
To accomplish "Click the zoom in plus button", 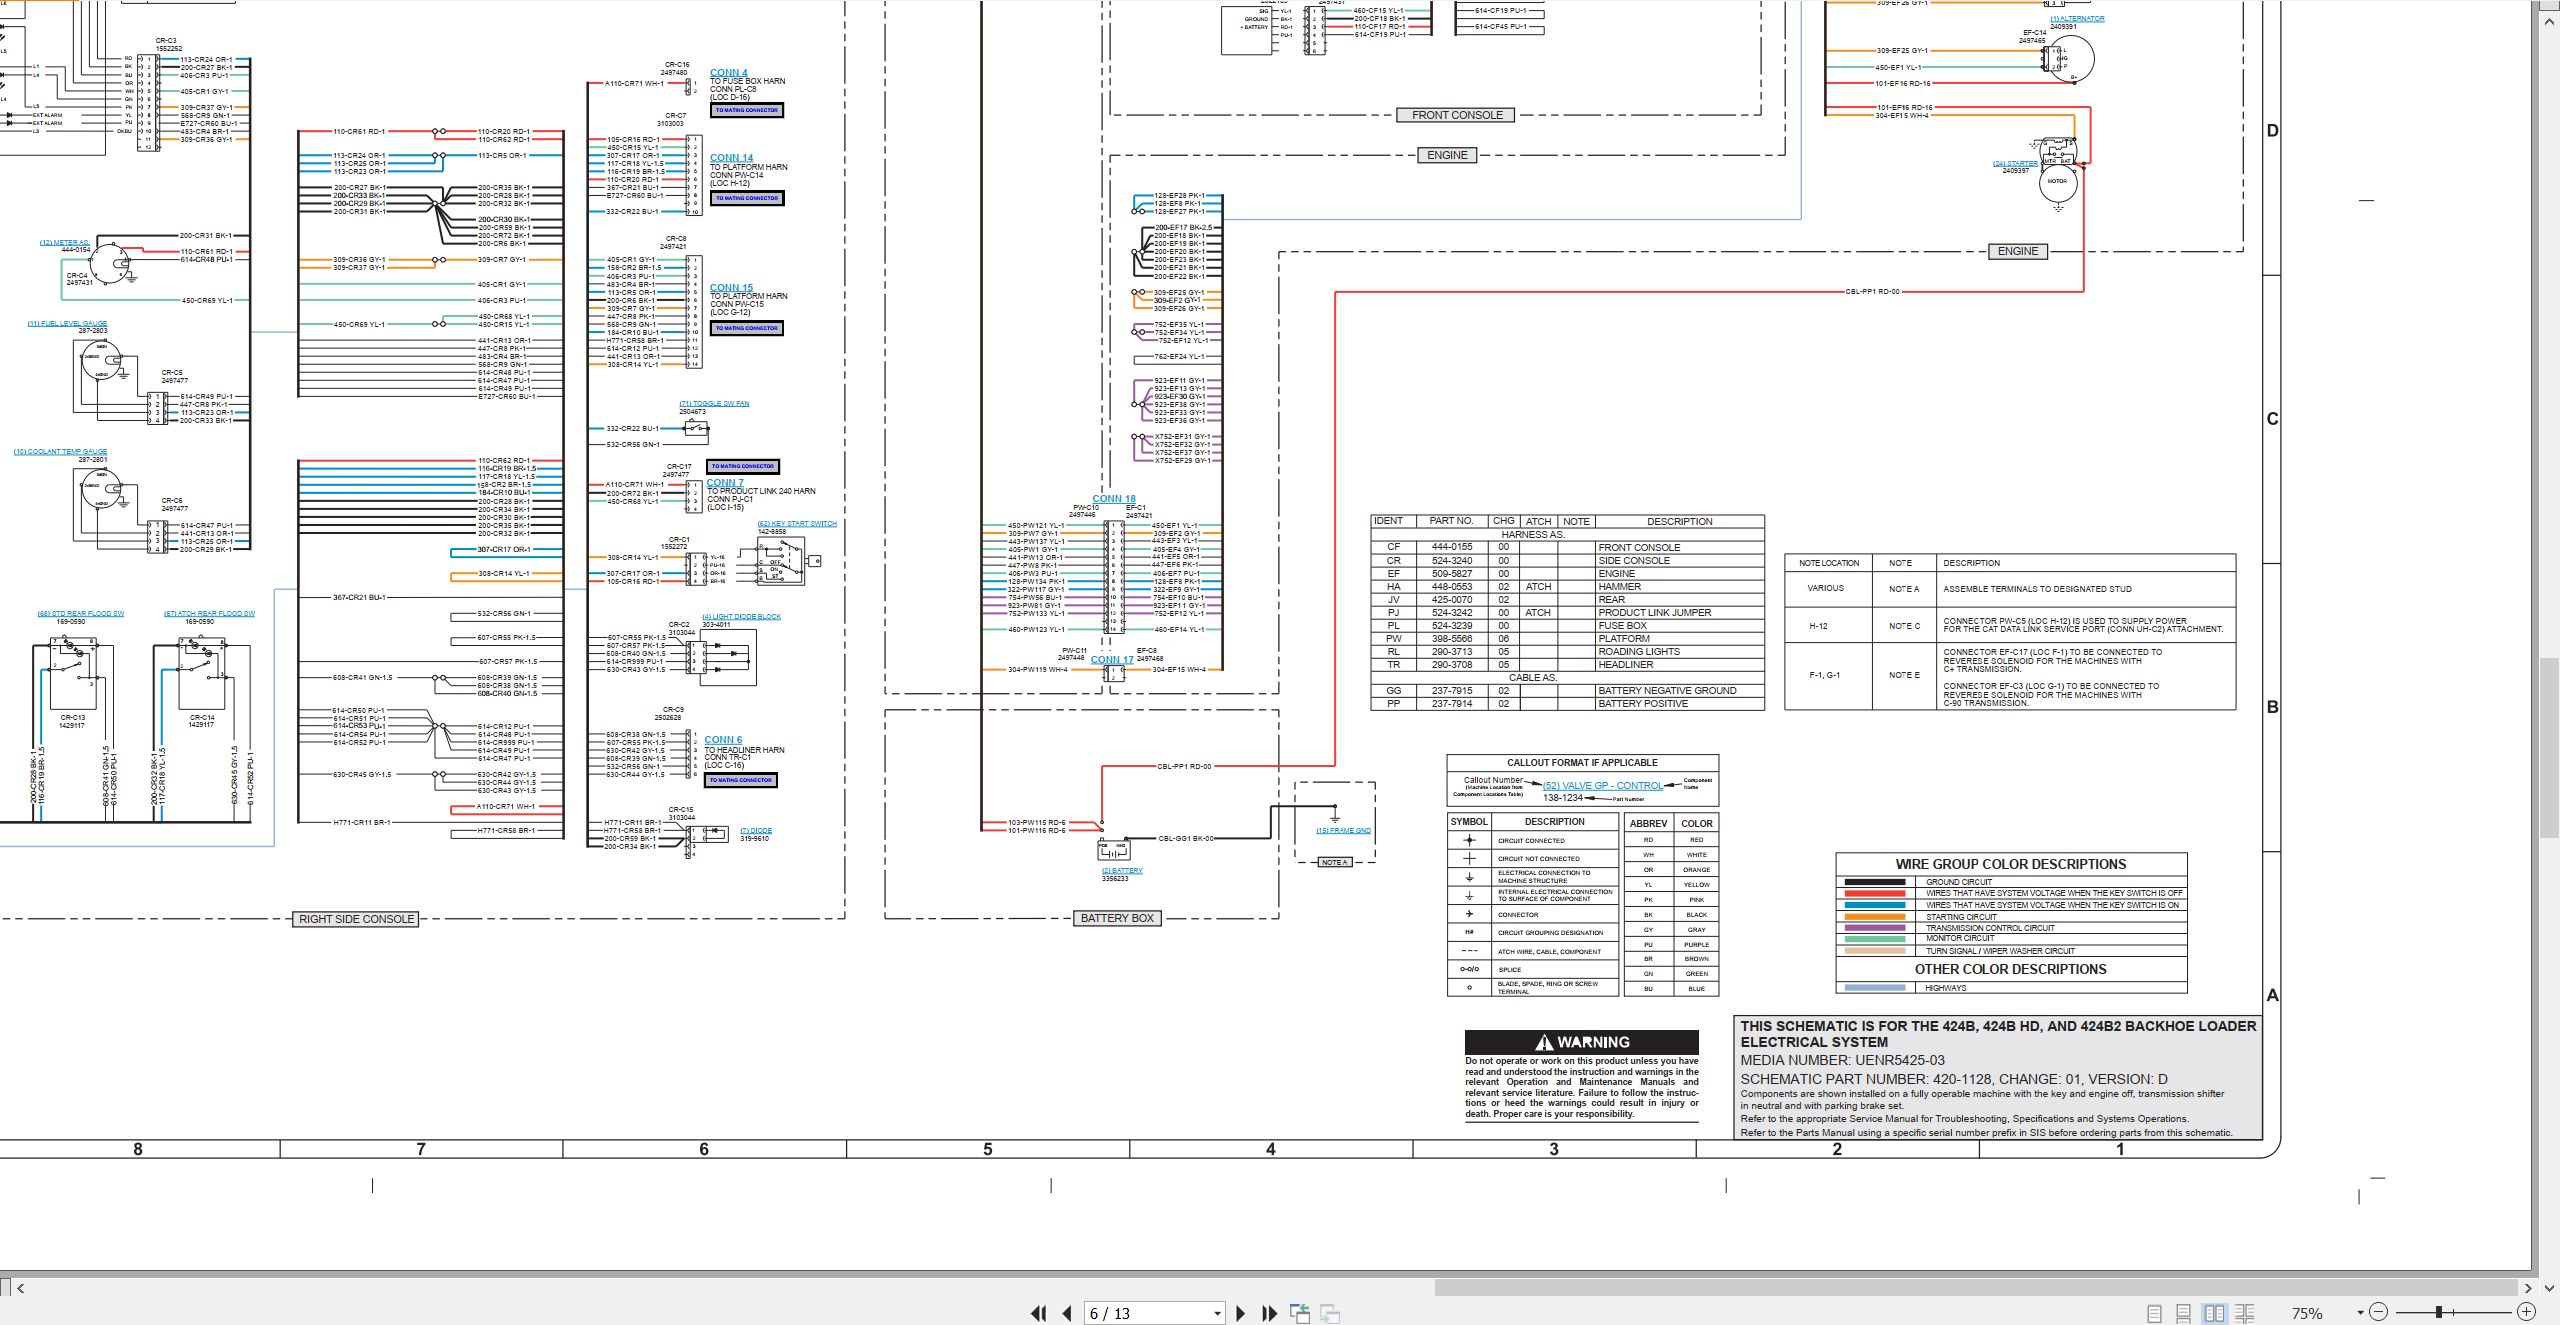I will pyautogui.click(x=2526, y=1312).
